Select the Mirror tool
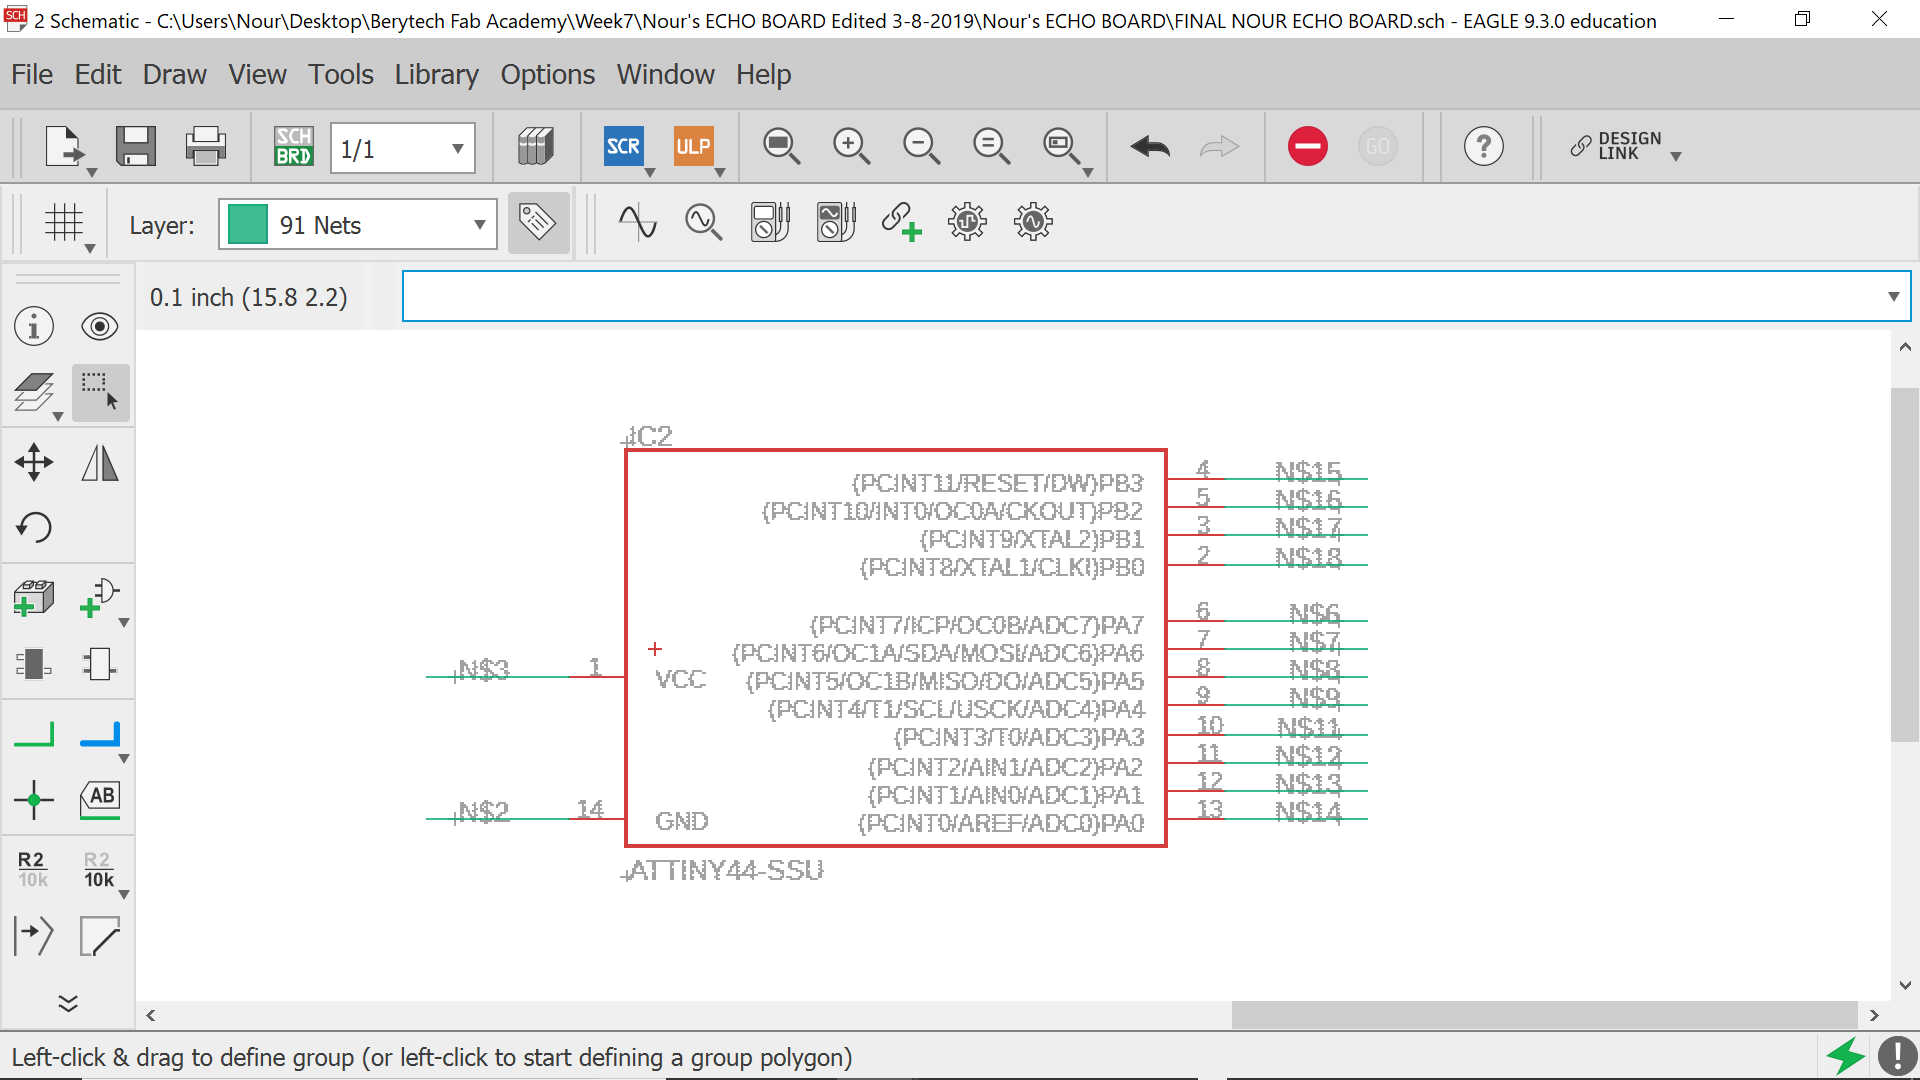Screen dimensions: 1920x1080 [x=100, y=462]
